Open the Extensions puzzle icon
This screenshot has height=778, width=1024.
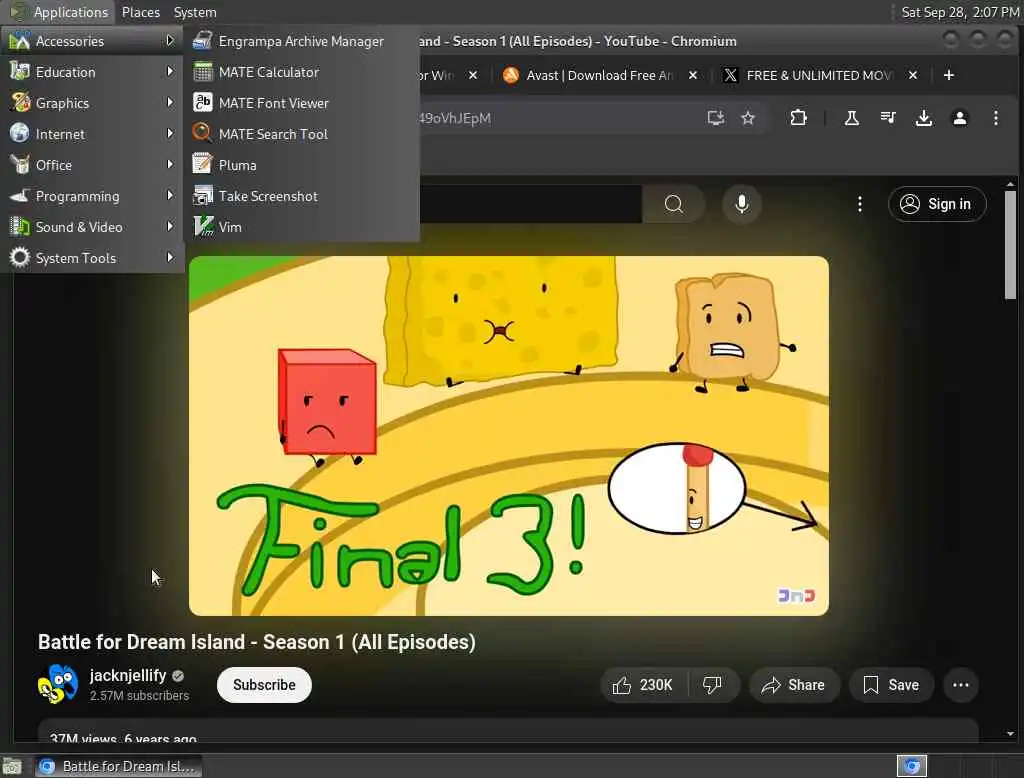point(798,118)
